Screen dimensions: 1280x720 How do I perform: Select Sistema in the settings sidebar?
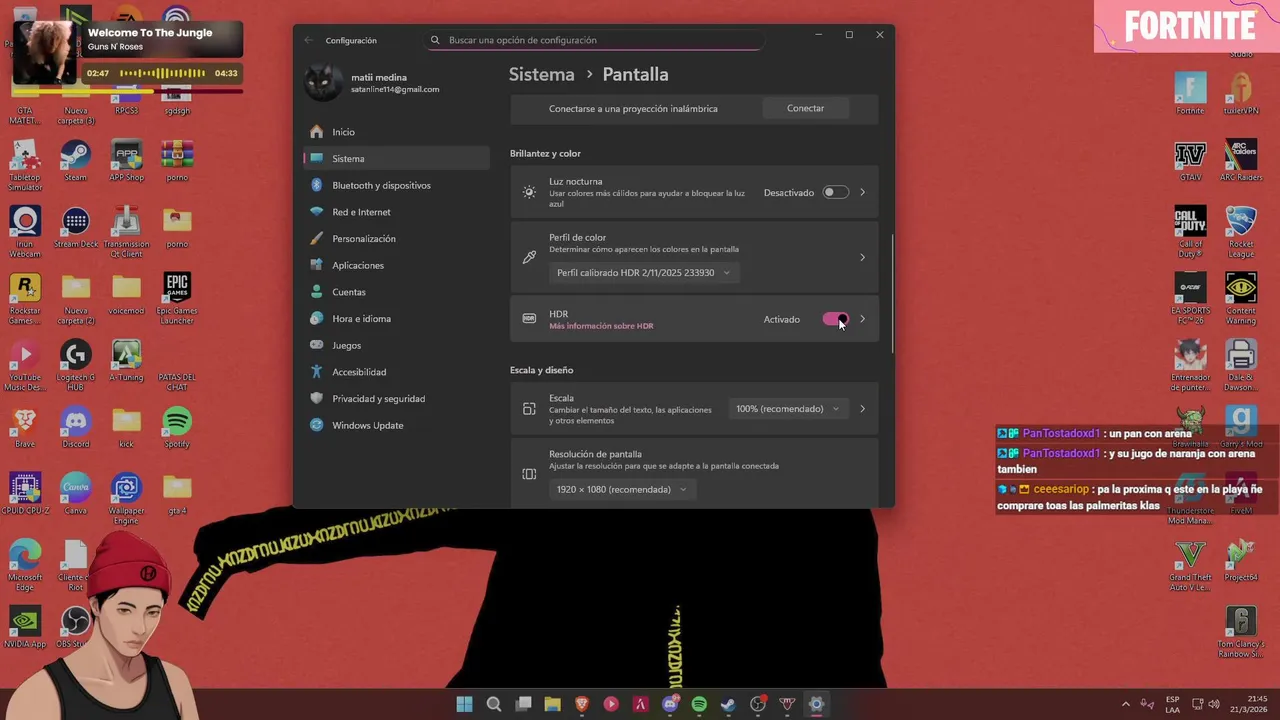[396, 158]
